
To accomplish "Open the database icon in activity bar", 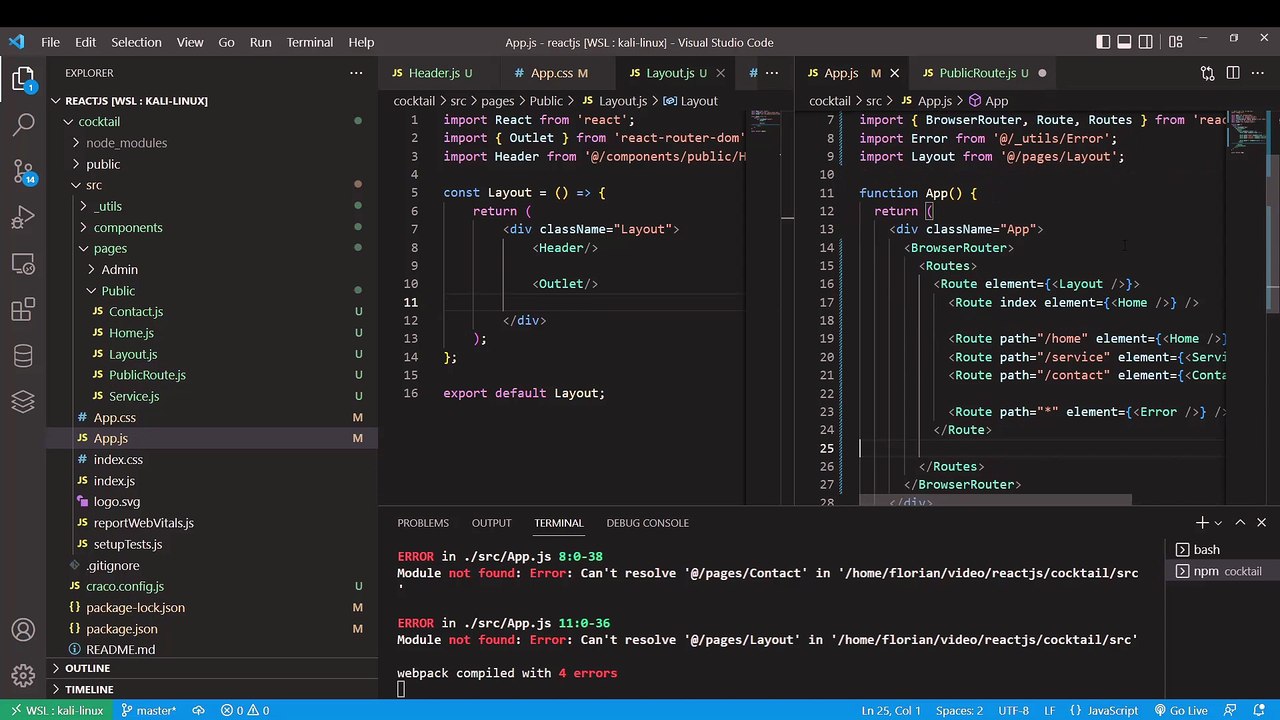I will click(23, 356).
